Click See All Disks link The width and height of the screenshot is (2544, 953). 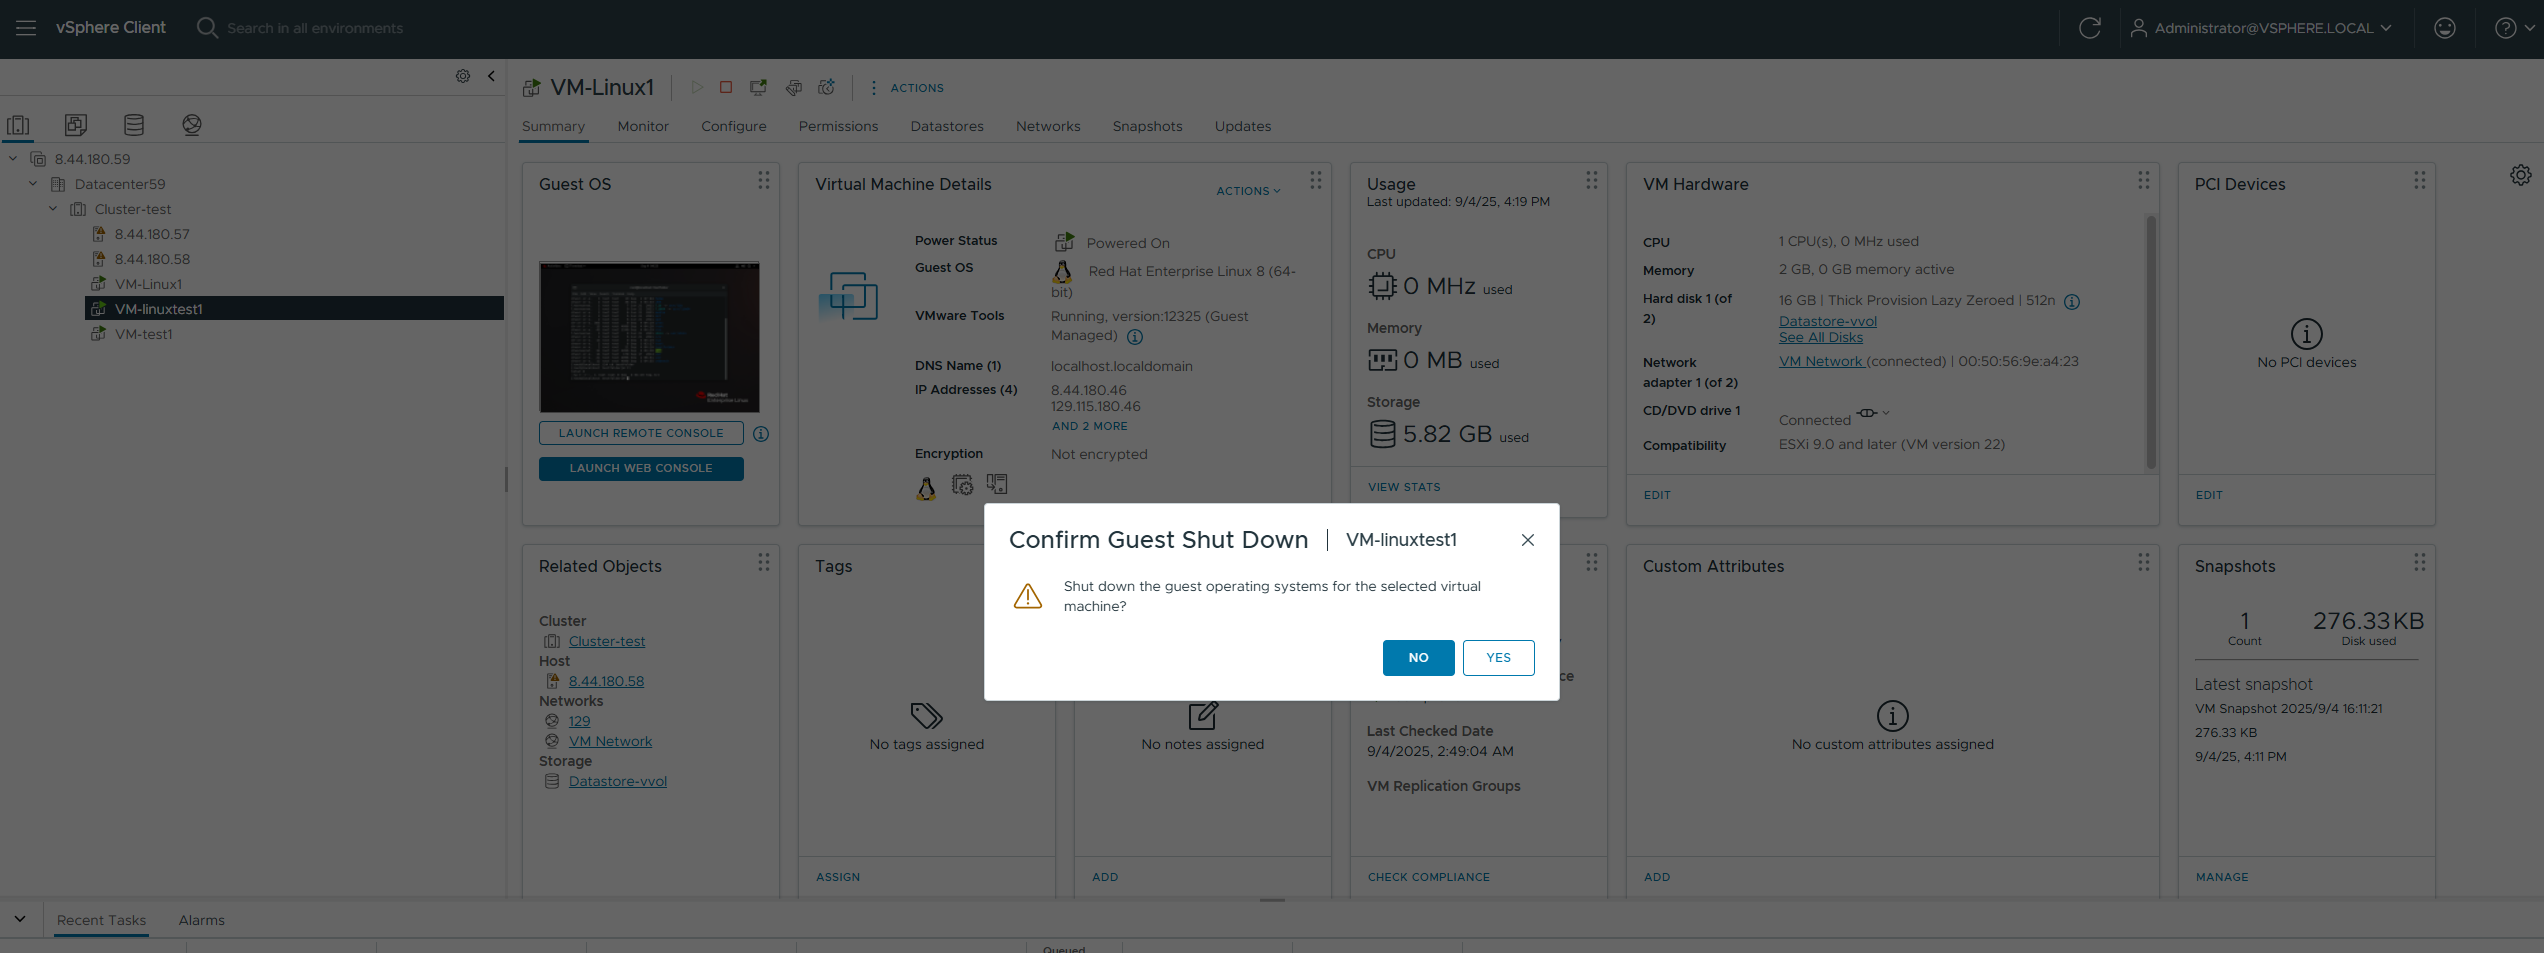coord(1820,337)
